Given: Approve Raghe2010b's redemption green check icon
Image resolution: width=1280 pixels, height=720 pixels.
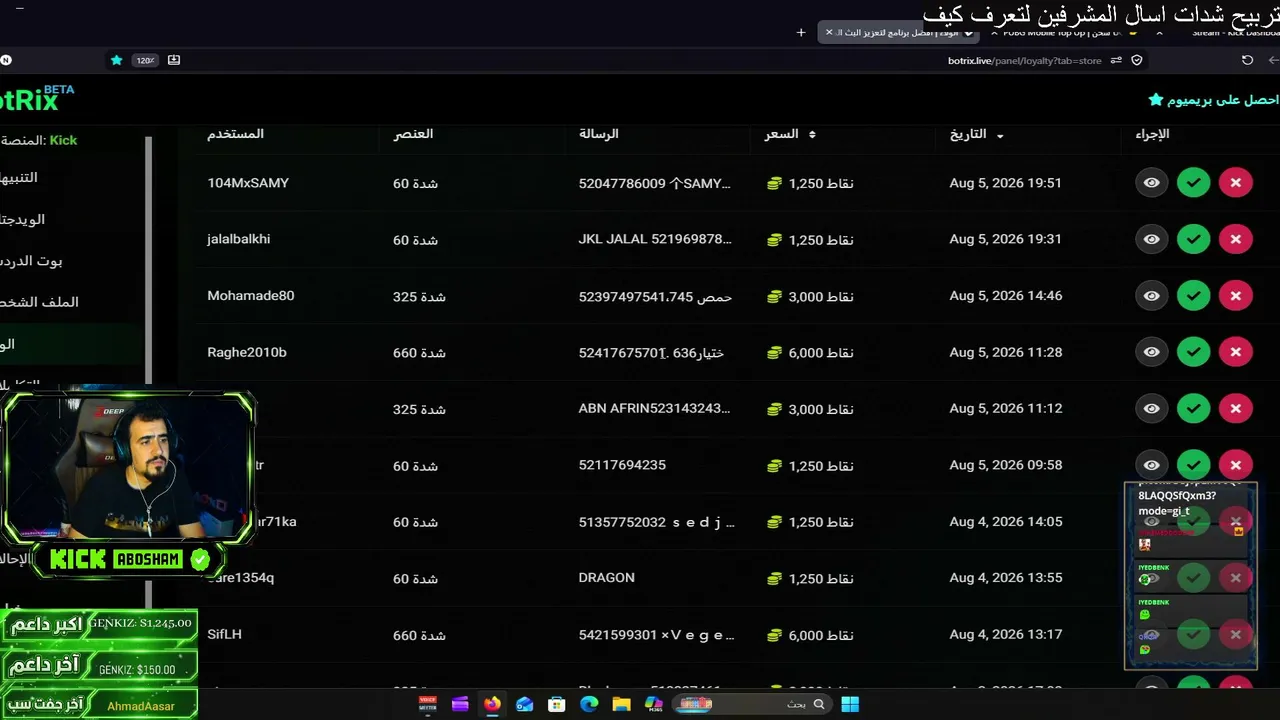Looking at the screenshot, I should tap(1193, 352).
